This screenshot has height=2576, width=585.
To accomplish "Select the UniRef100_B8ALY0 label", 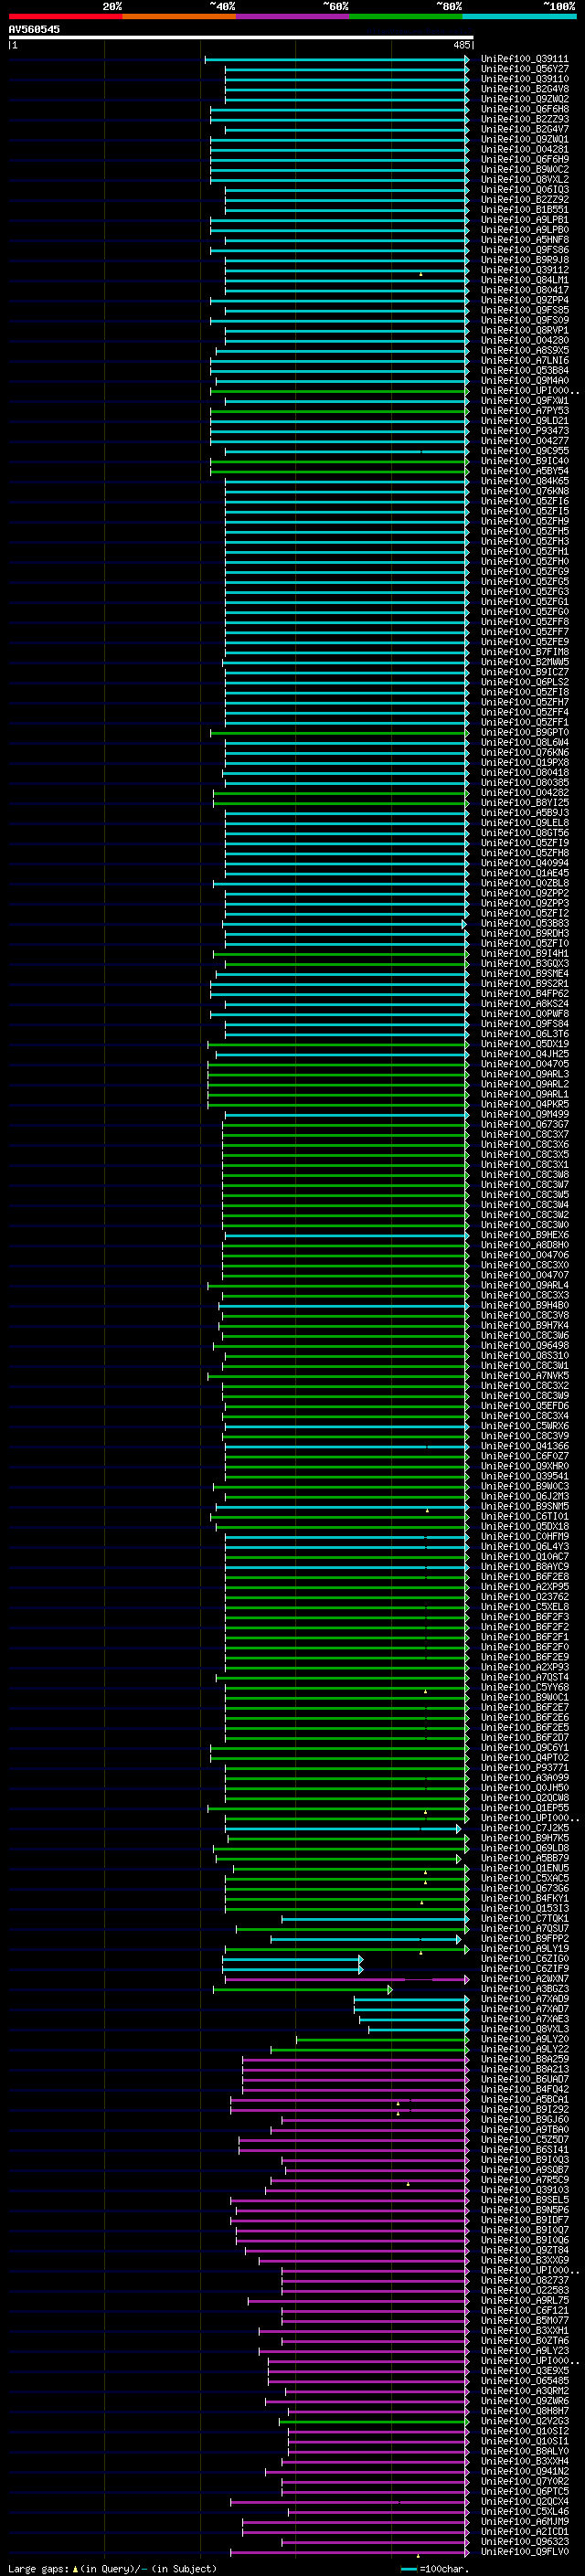I will click(x=525, y=2451).
